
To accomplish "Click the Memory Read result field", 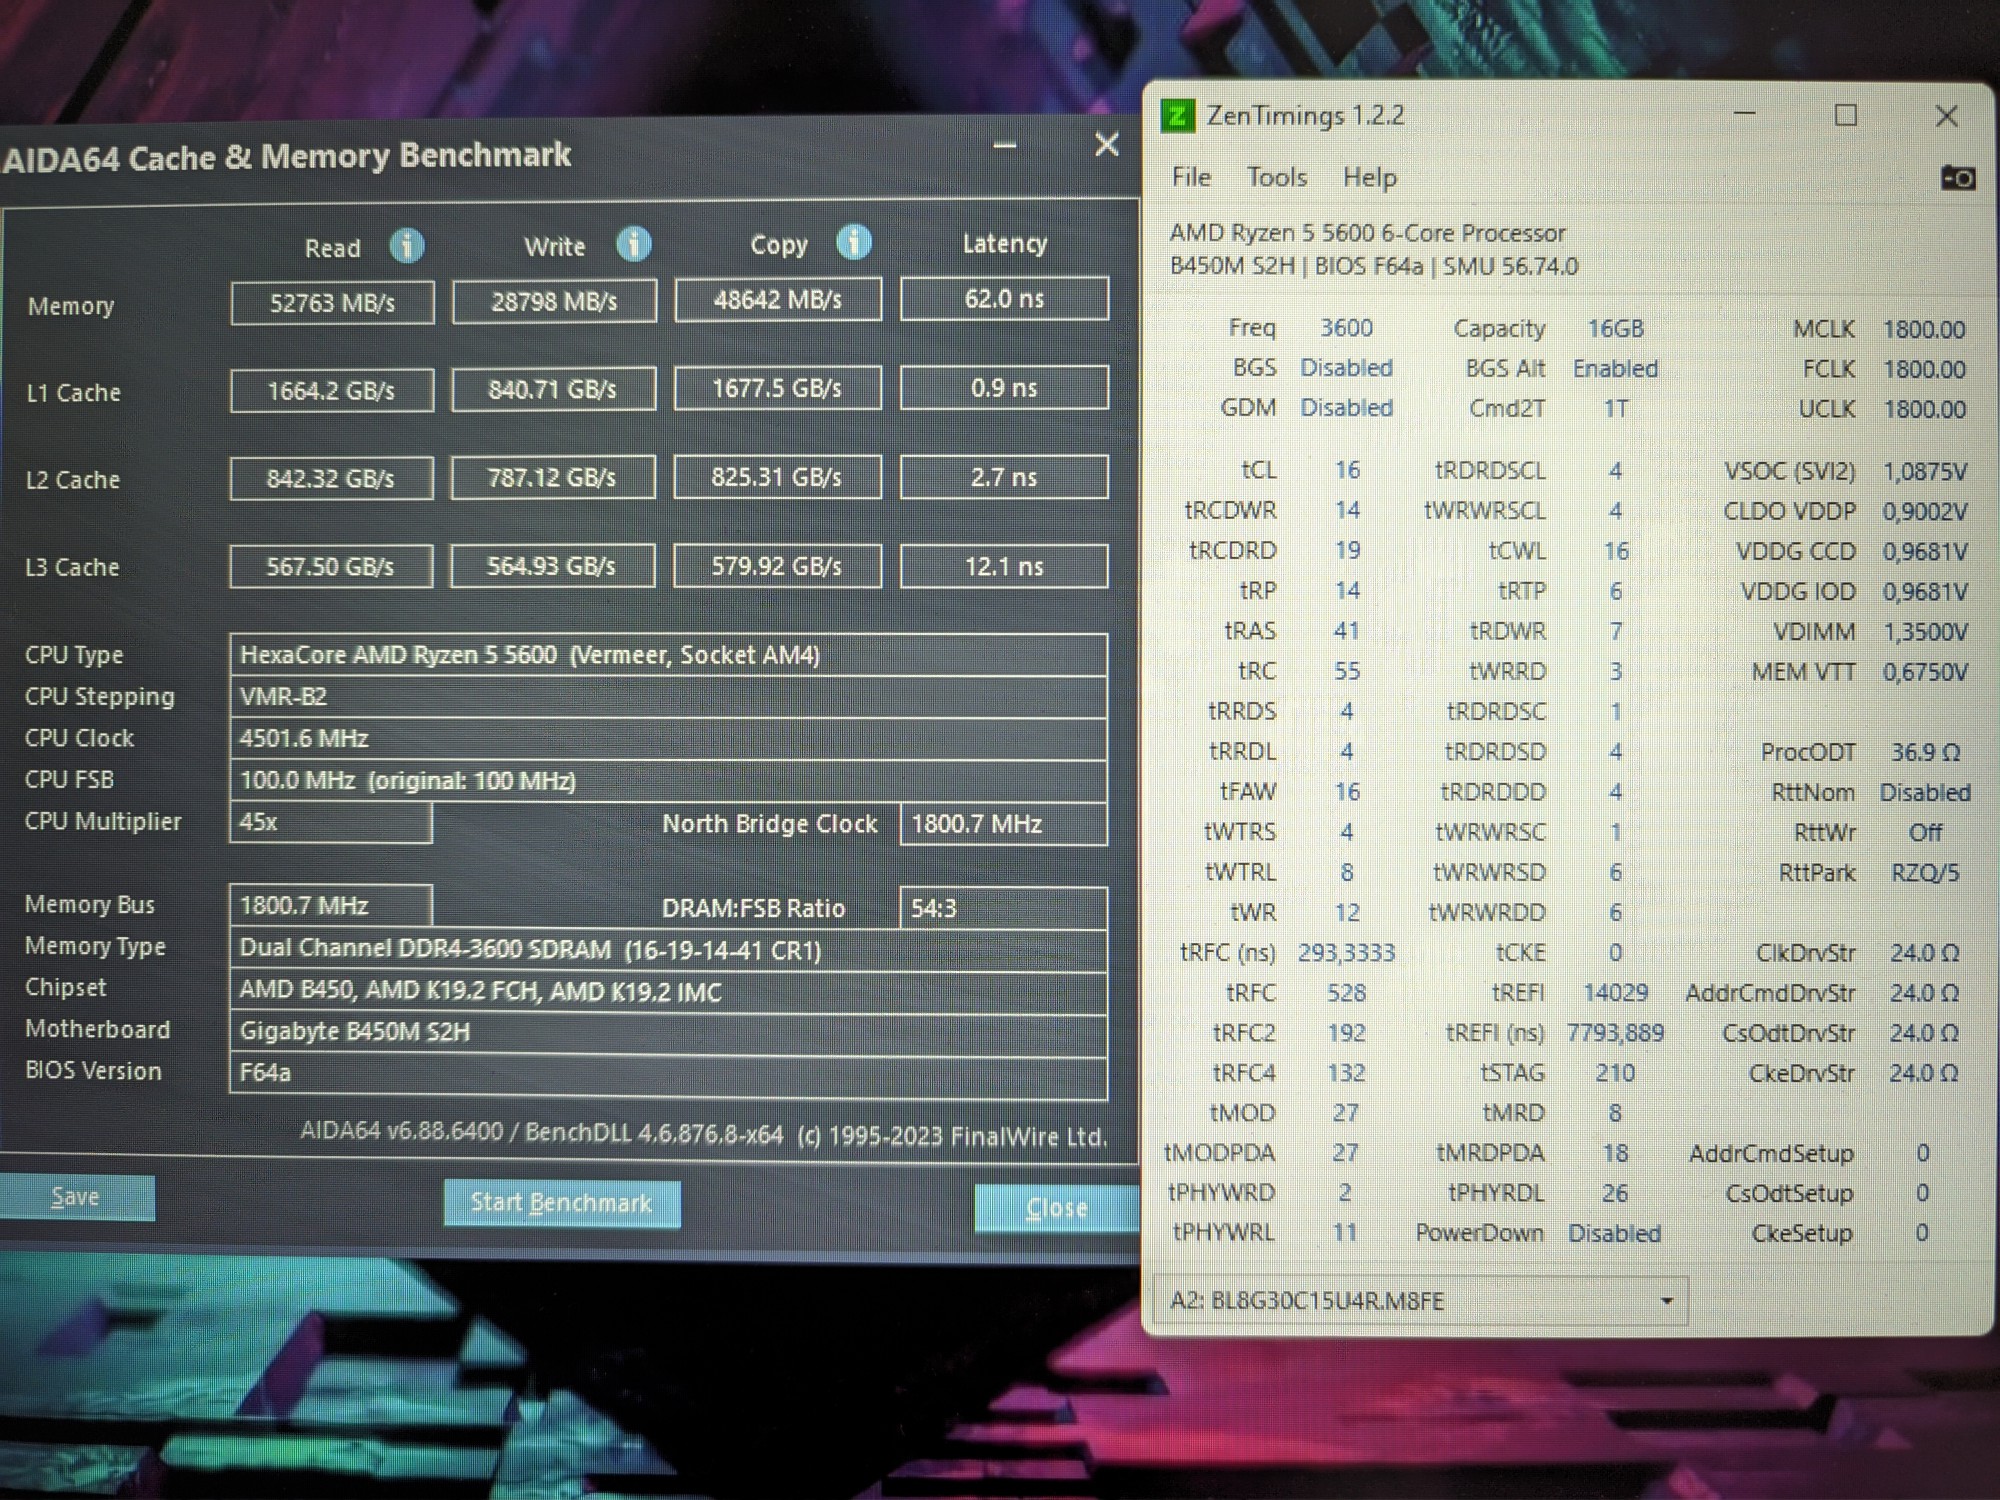I will [332, 302].
